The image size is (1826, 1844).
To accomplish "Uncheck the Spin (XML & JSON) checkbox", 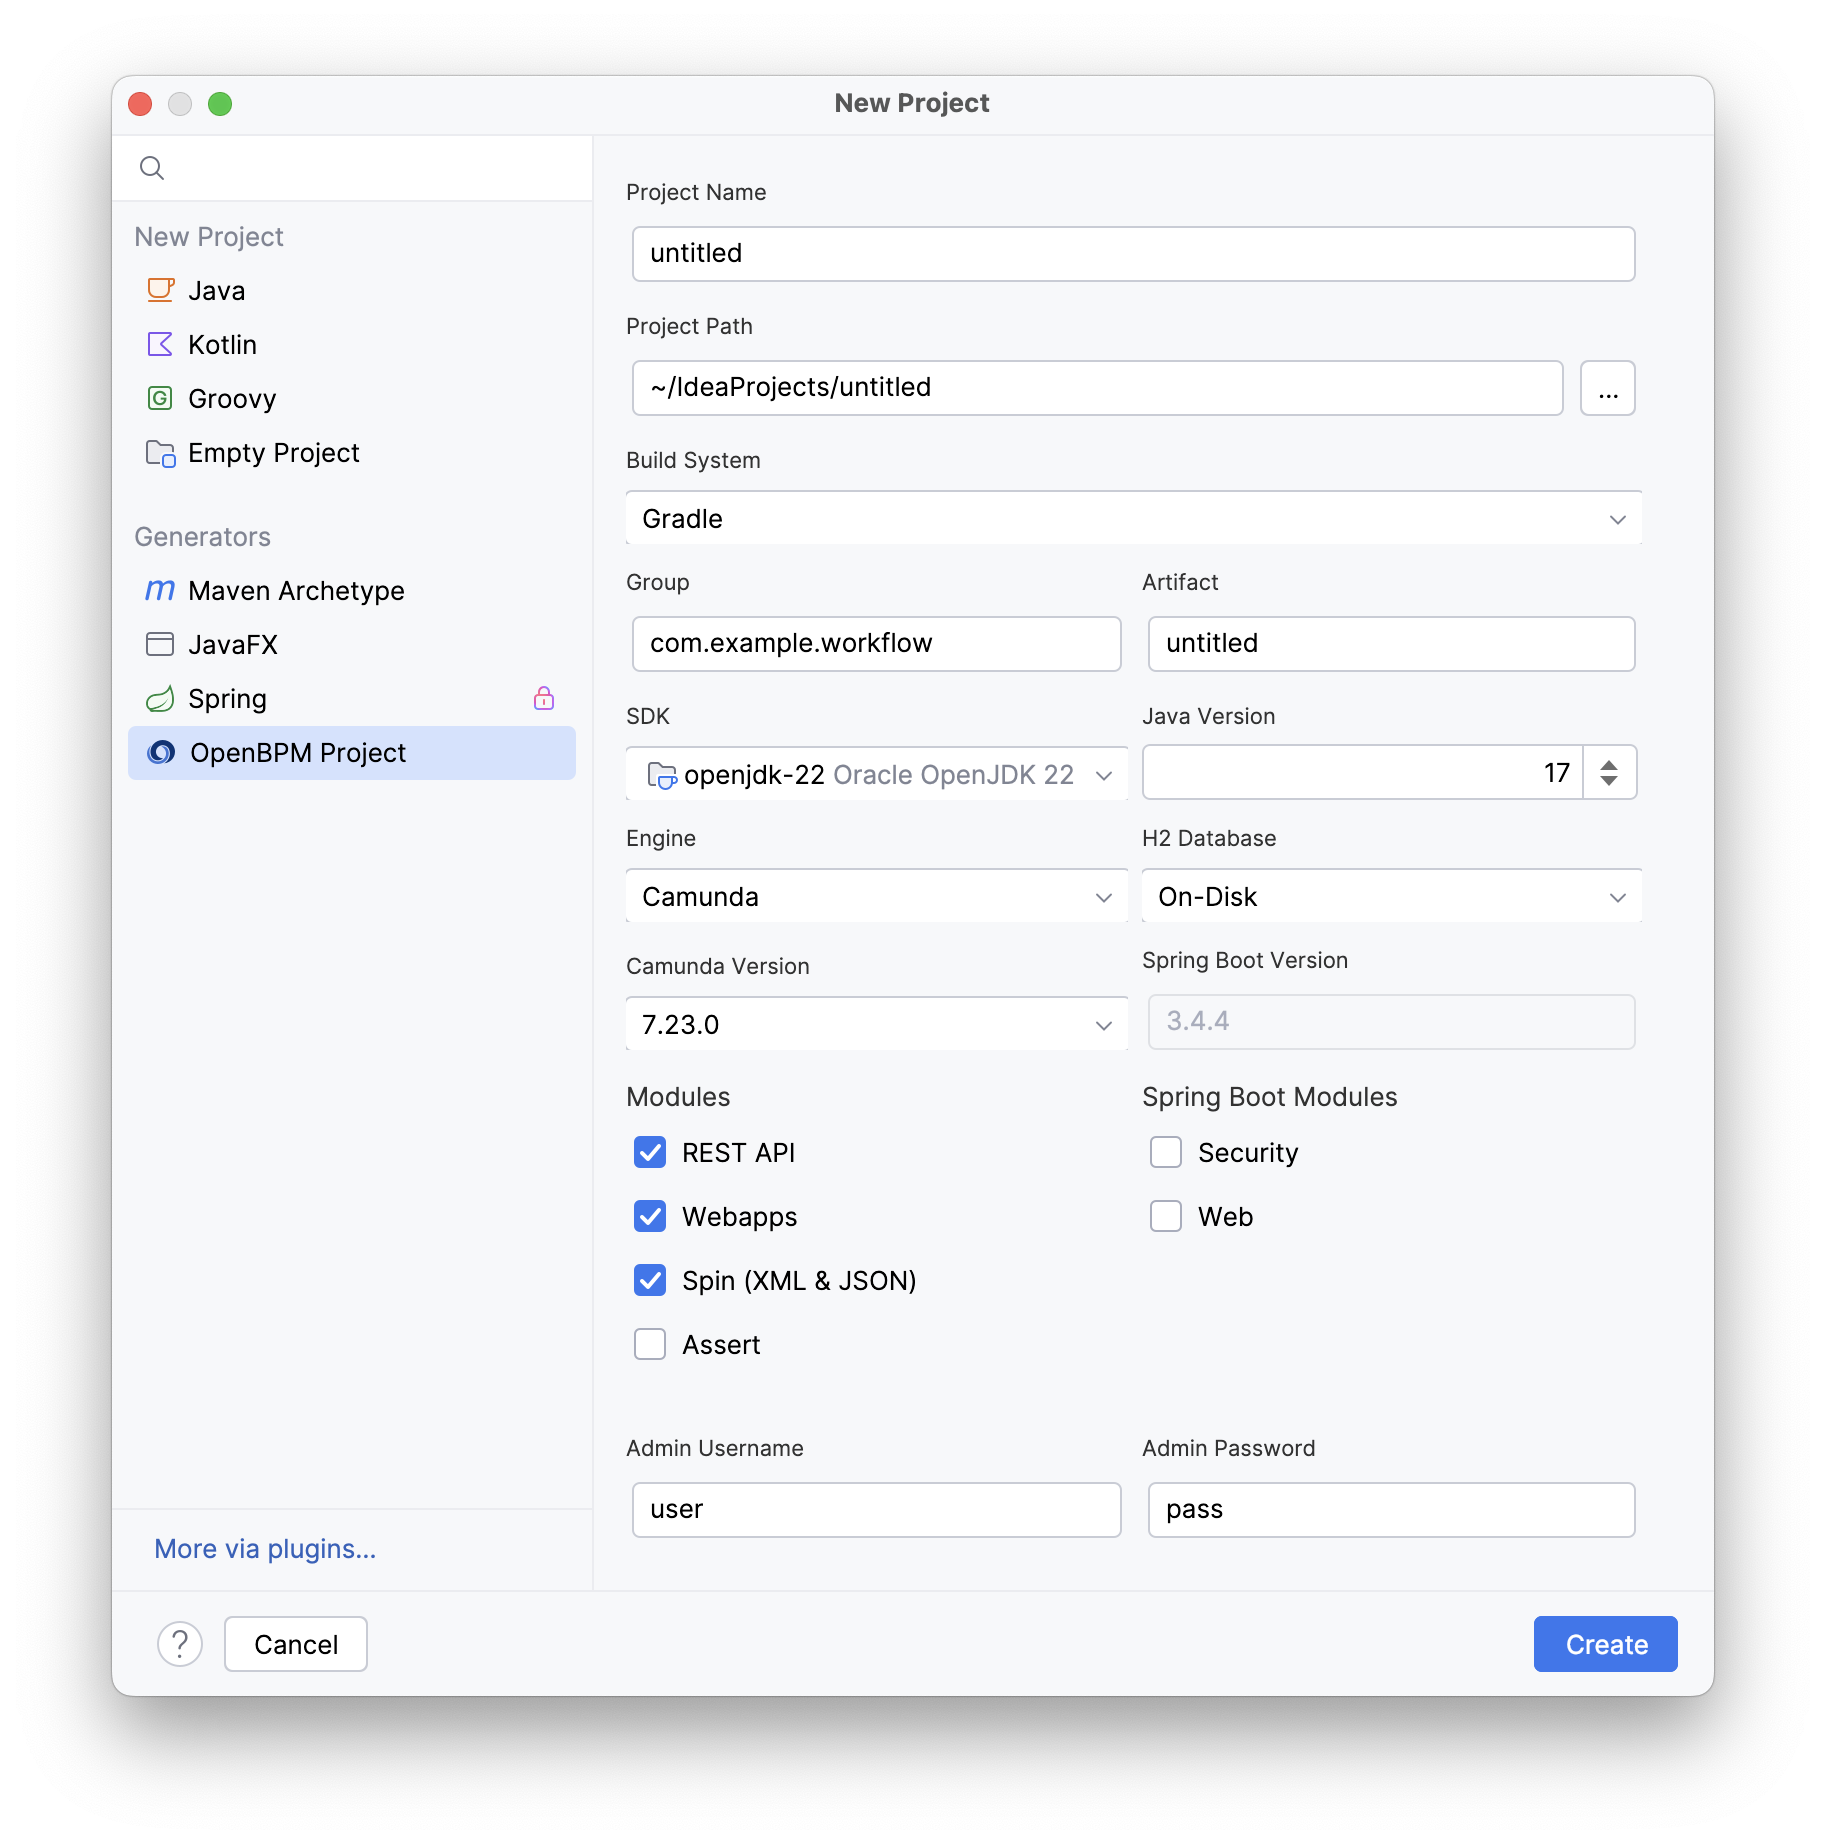I will coord(650,1280).
